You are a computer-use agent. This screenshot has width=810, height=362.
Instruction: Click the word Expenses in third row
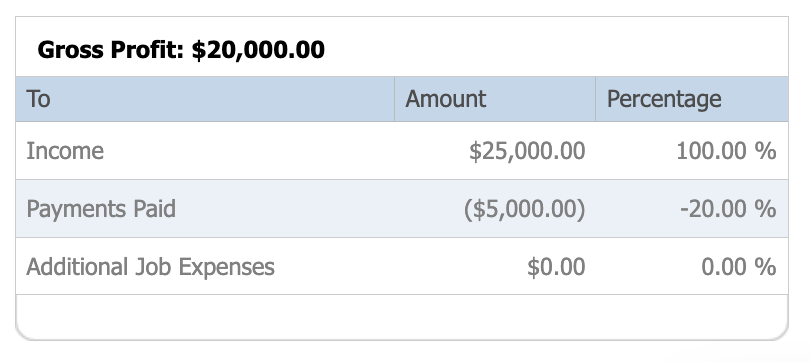(226, 267)
